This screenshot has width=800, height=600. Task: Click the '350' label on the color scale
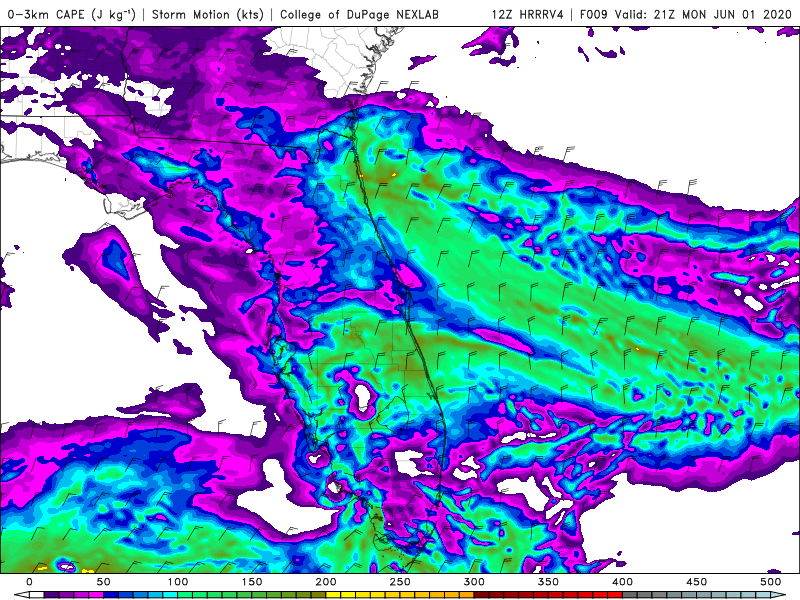(x=548, y=582)
